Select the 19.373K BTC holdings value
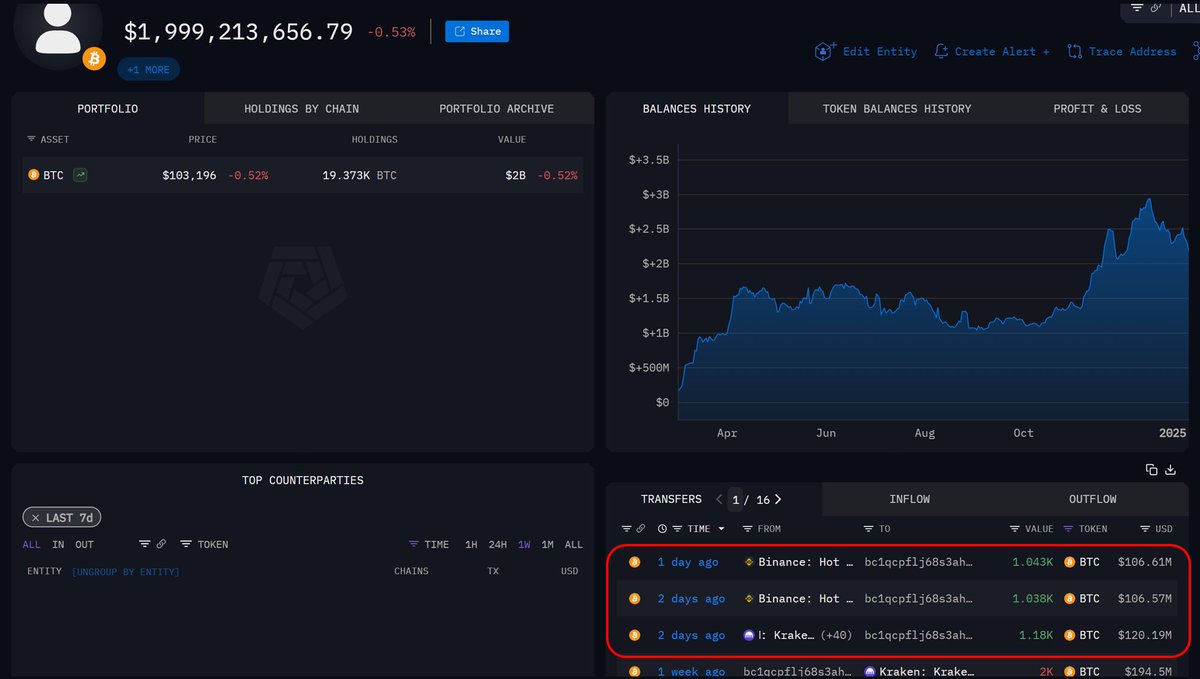The height and width of the screenshot is (679, 1200). tap(359, 175)
